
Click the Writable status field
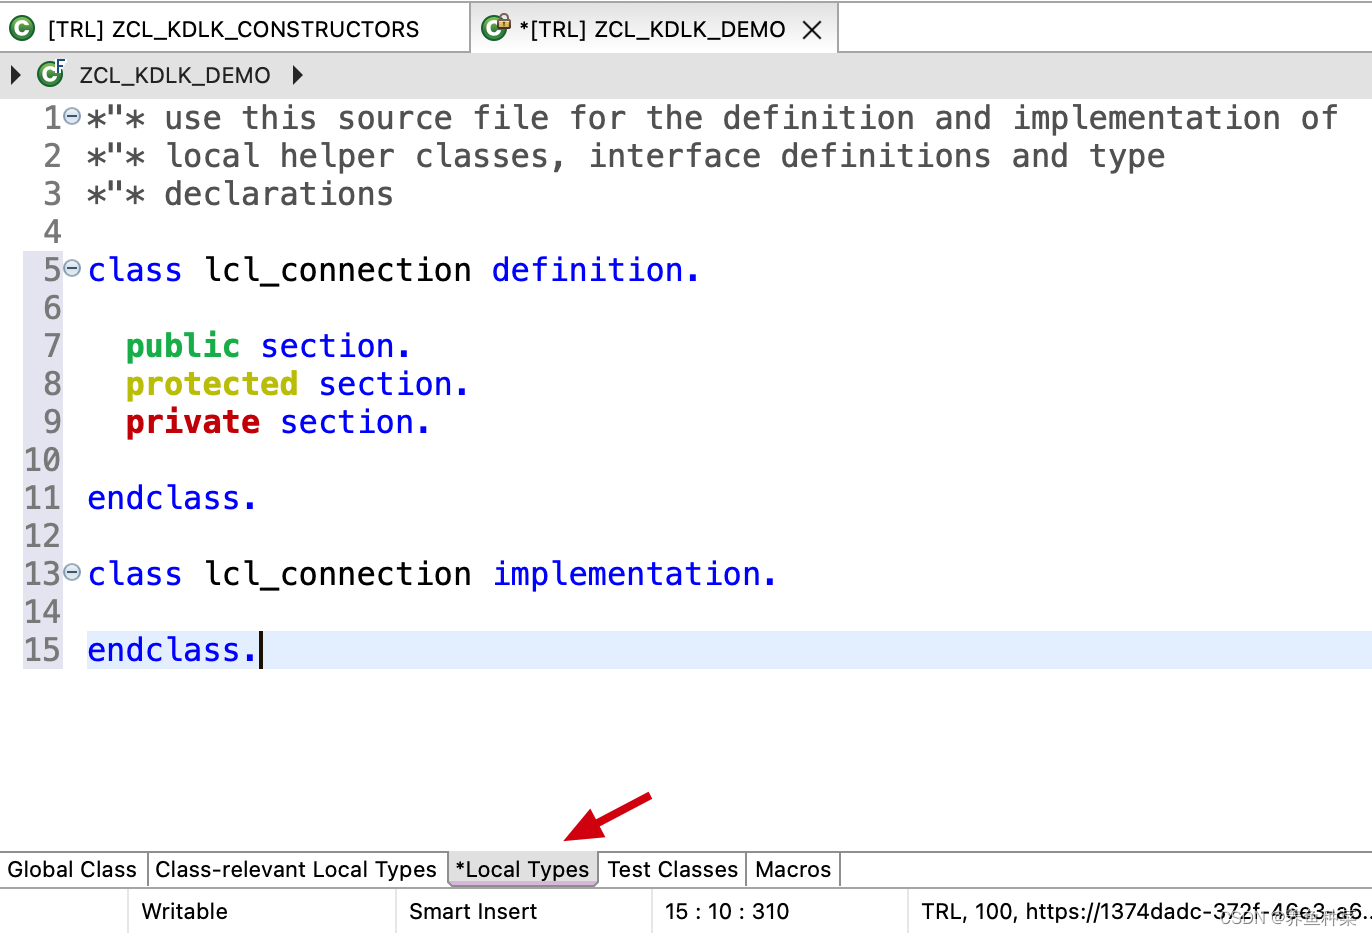click(183, 911)
